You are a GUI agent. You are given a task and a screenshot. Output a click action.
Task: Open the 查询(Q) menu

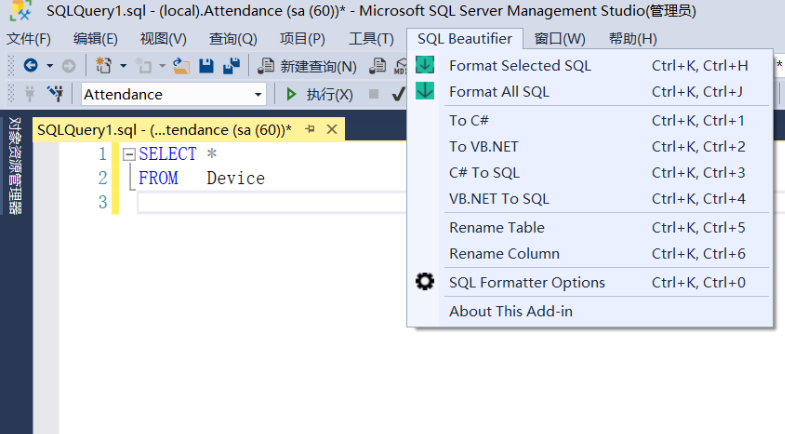pyautogui.click(x=233, y=39)
